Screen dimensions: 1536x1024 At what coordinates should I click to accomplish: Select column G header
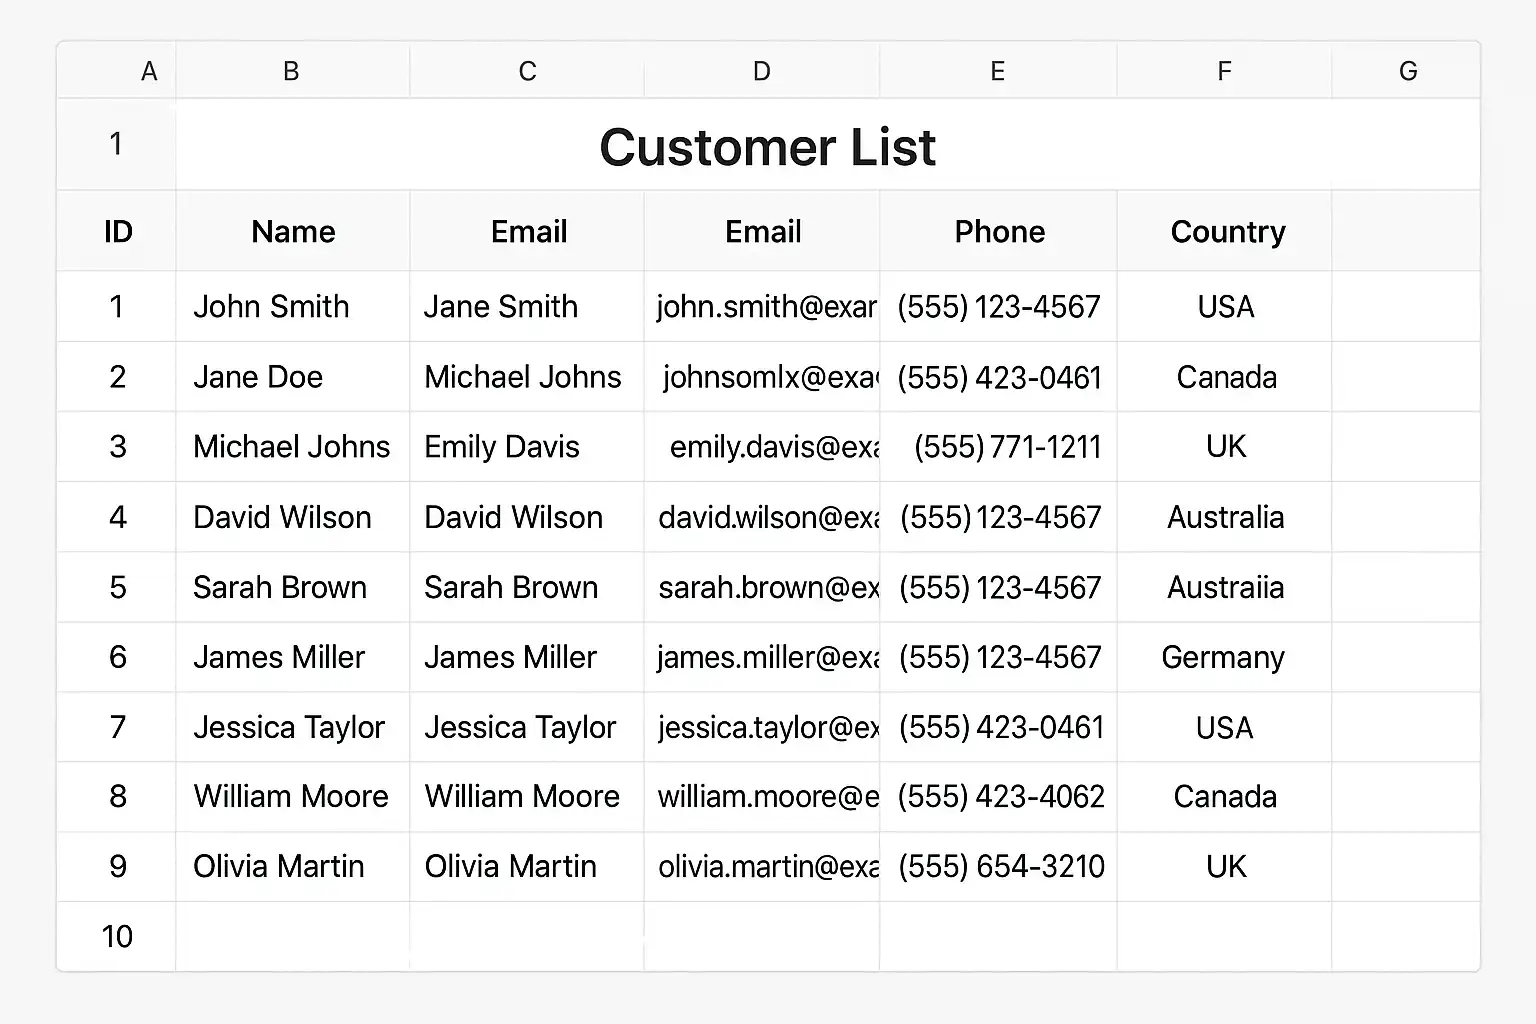pyautogui.click(x=1407, y=71)
